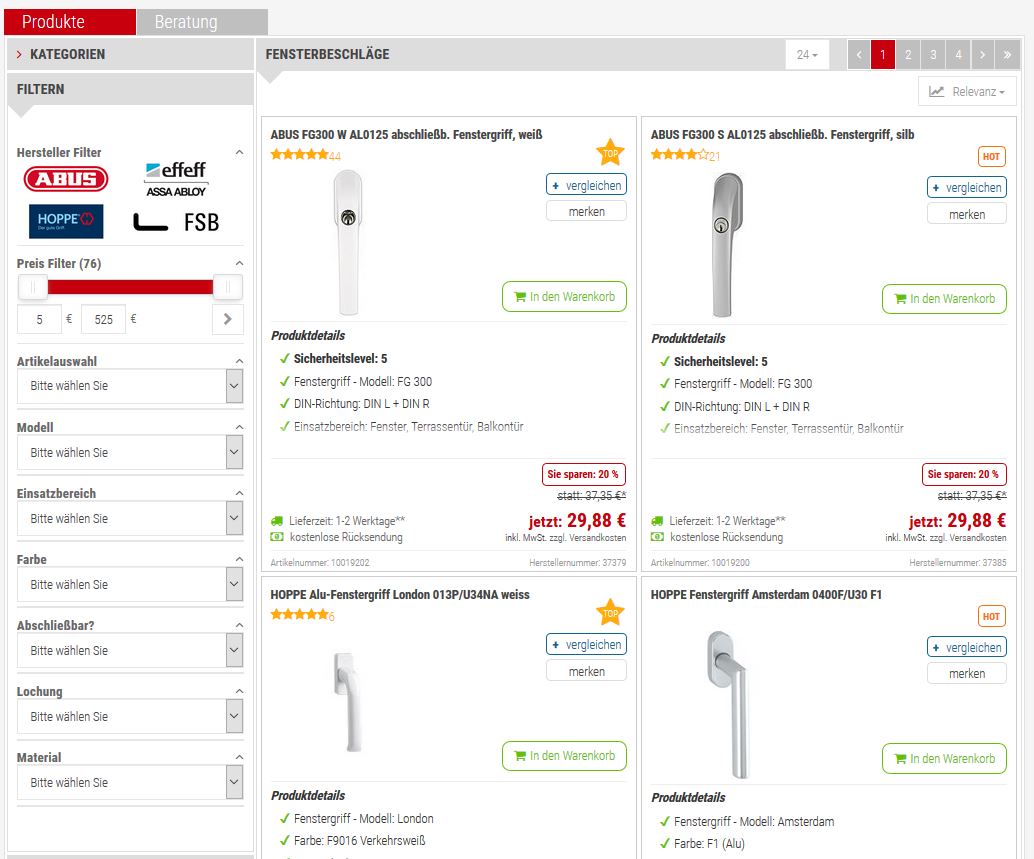This screenshot has width=1034, height=859.
Task: Filter by effeff ASSA ABLOY logo
Action: (176, 180)
